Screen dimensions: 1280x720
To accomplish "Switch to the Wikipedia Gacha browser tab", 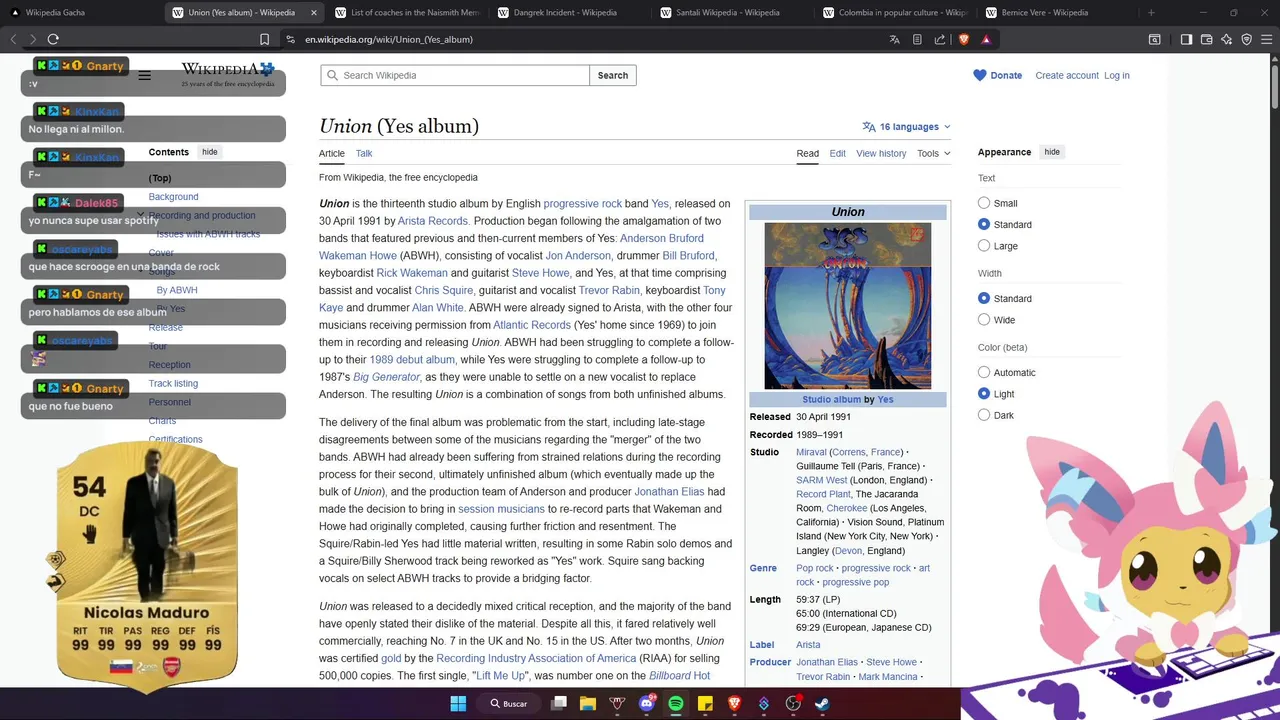I will point(82,13).
